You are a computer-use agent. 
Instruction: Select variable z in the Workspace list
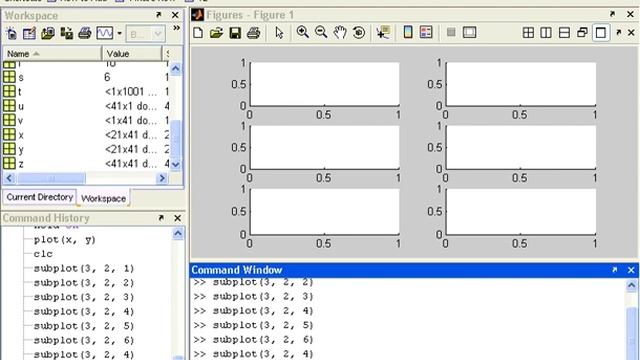(86, 164)
